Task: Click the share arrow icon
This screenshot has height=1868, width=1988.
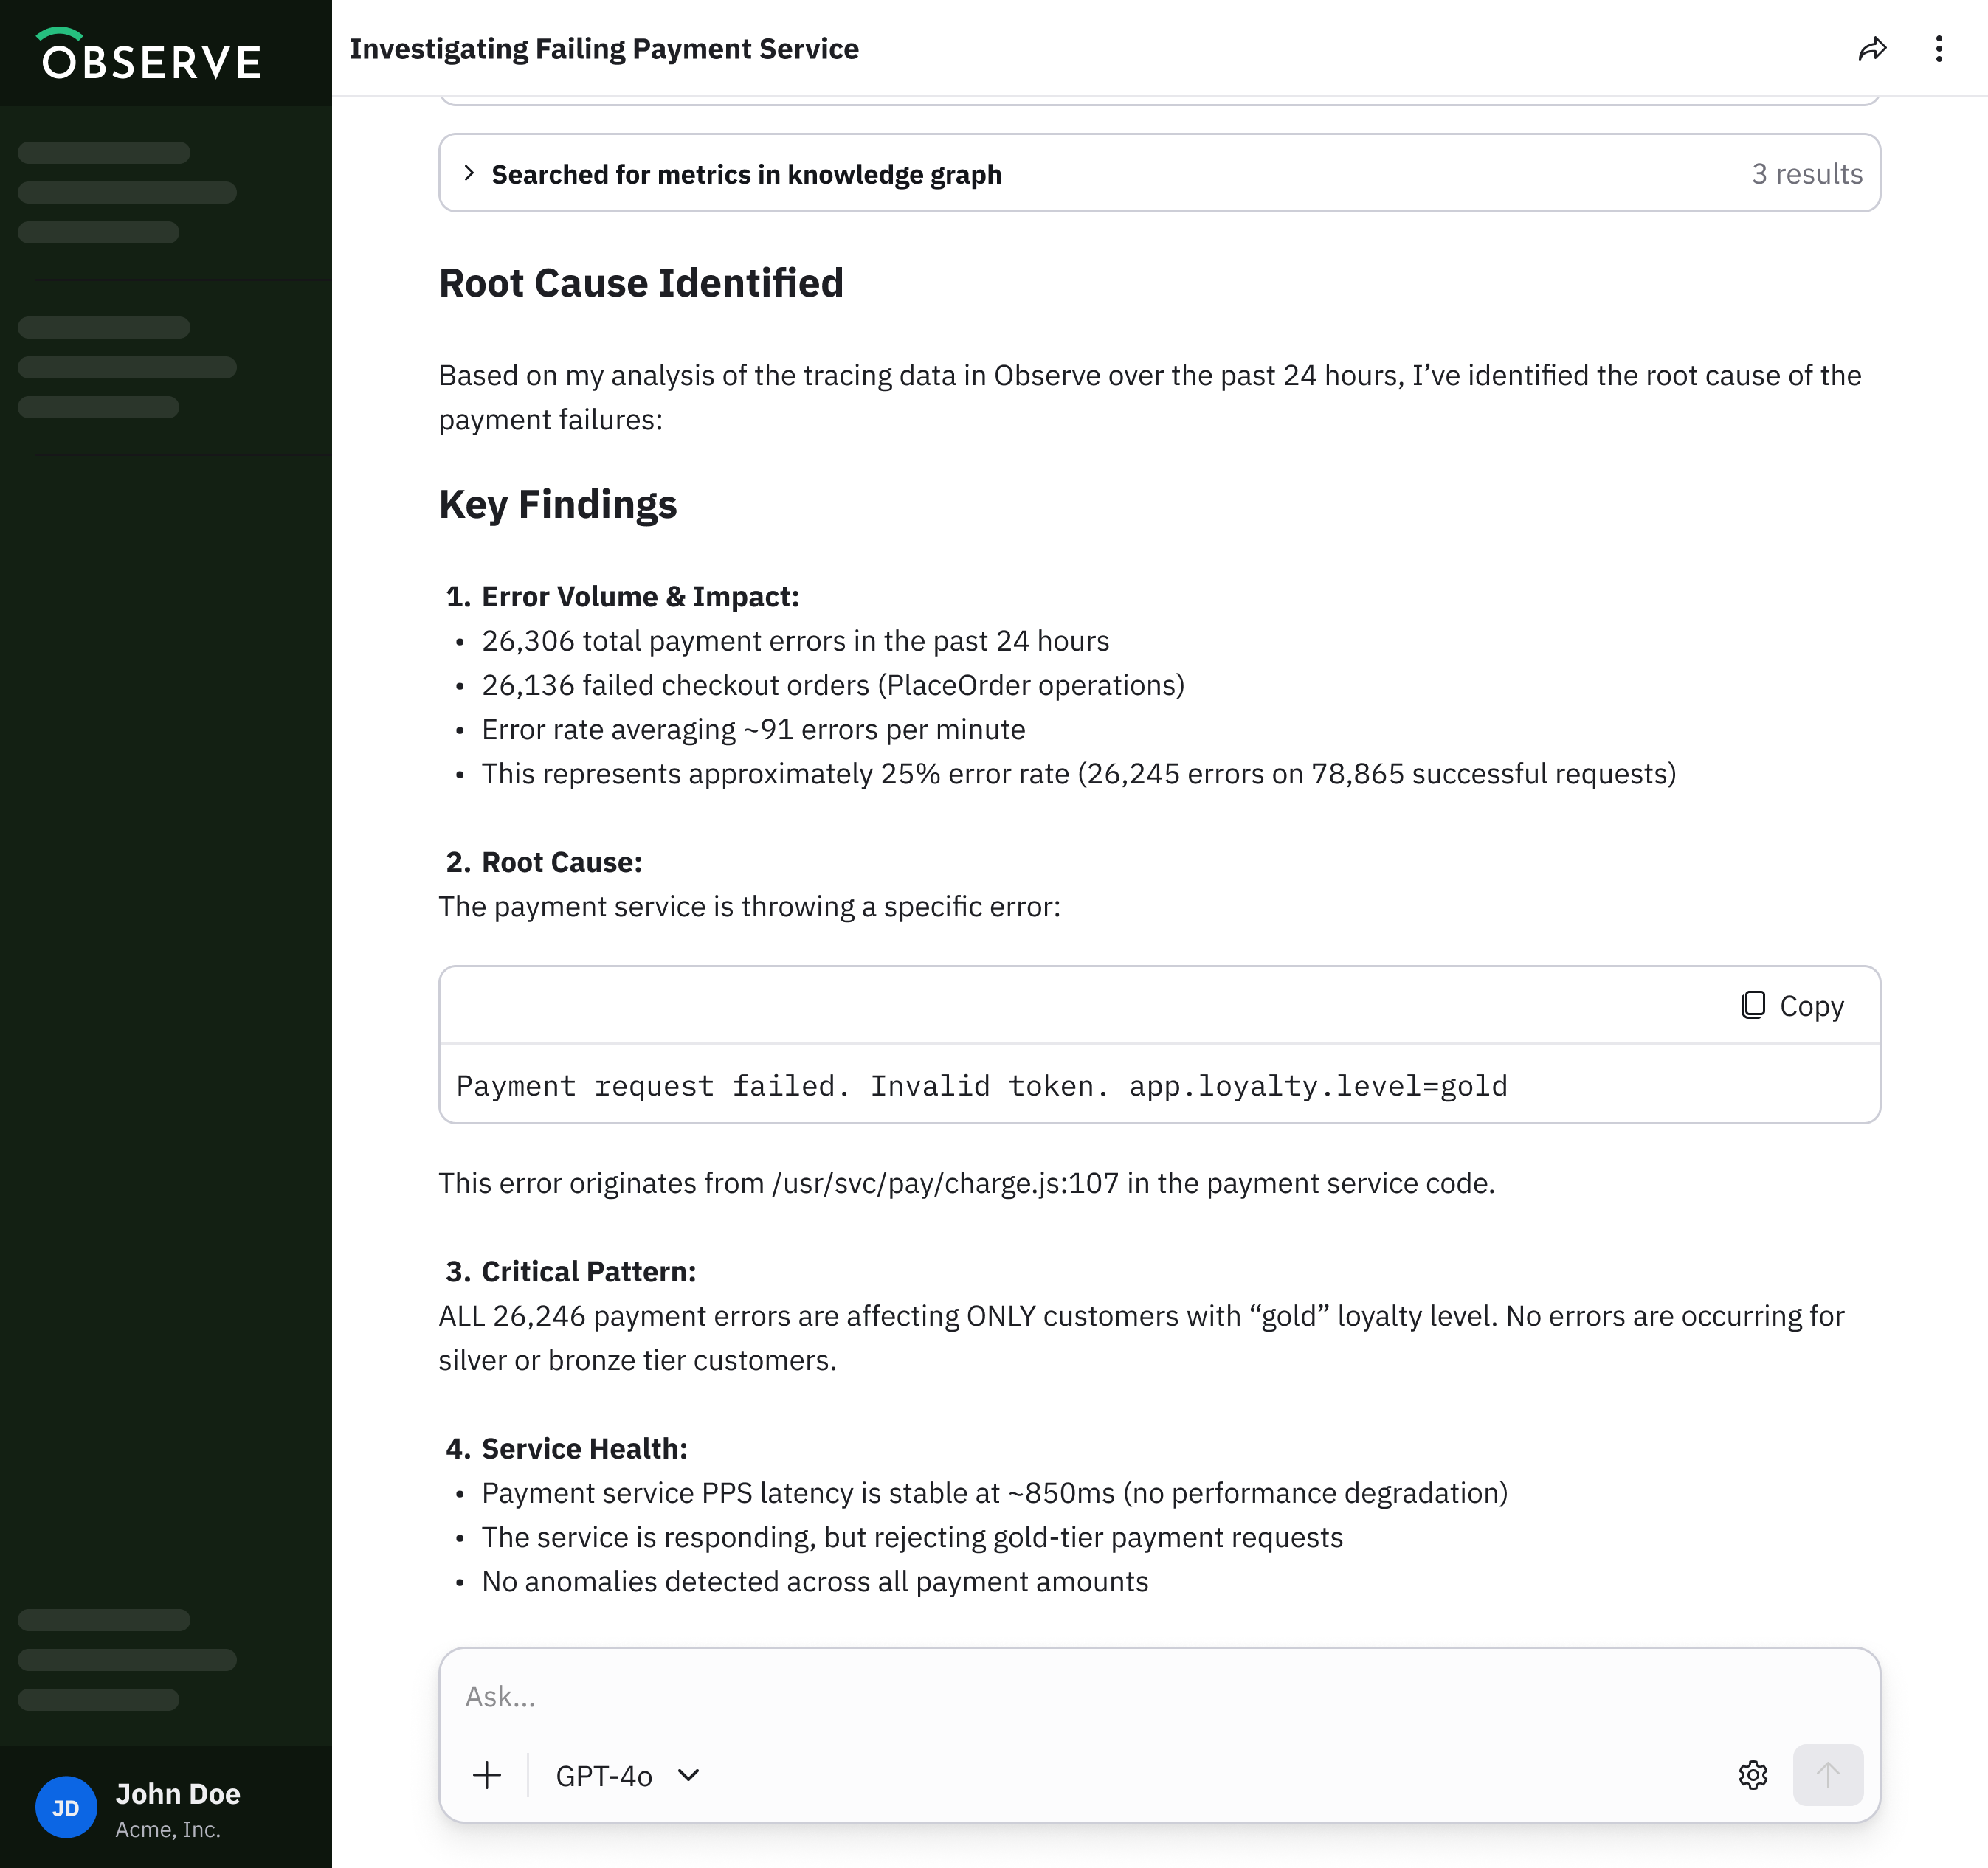Action: pos(1872,49)
